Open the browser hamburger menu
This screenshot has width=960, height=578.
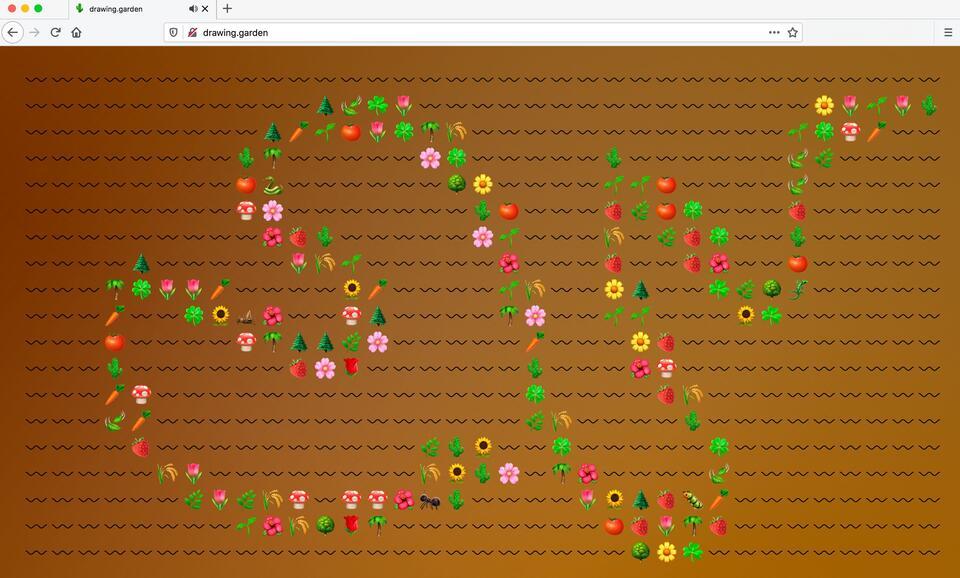947,32
